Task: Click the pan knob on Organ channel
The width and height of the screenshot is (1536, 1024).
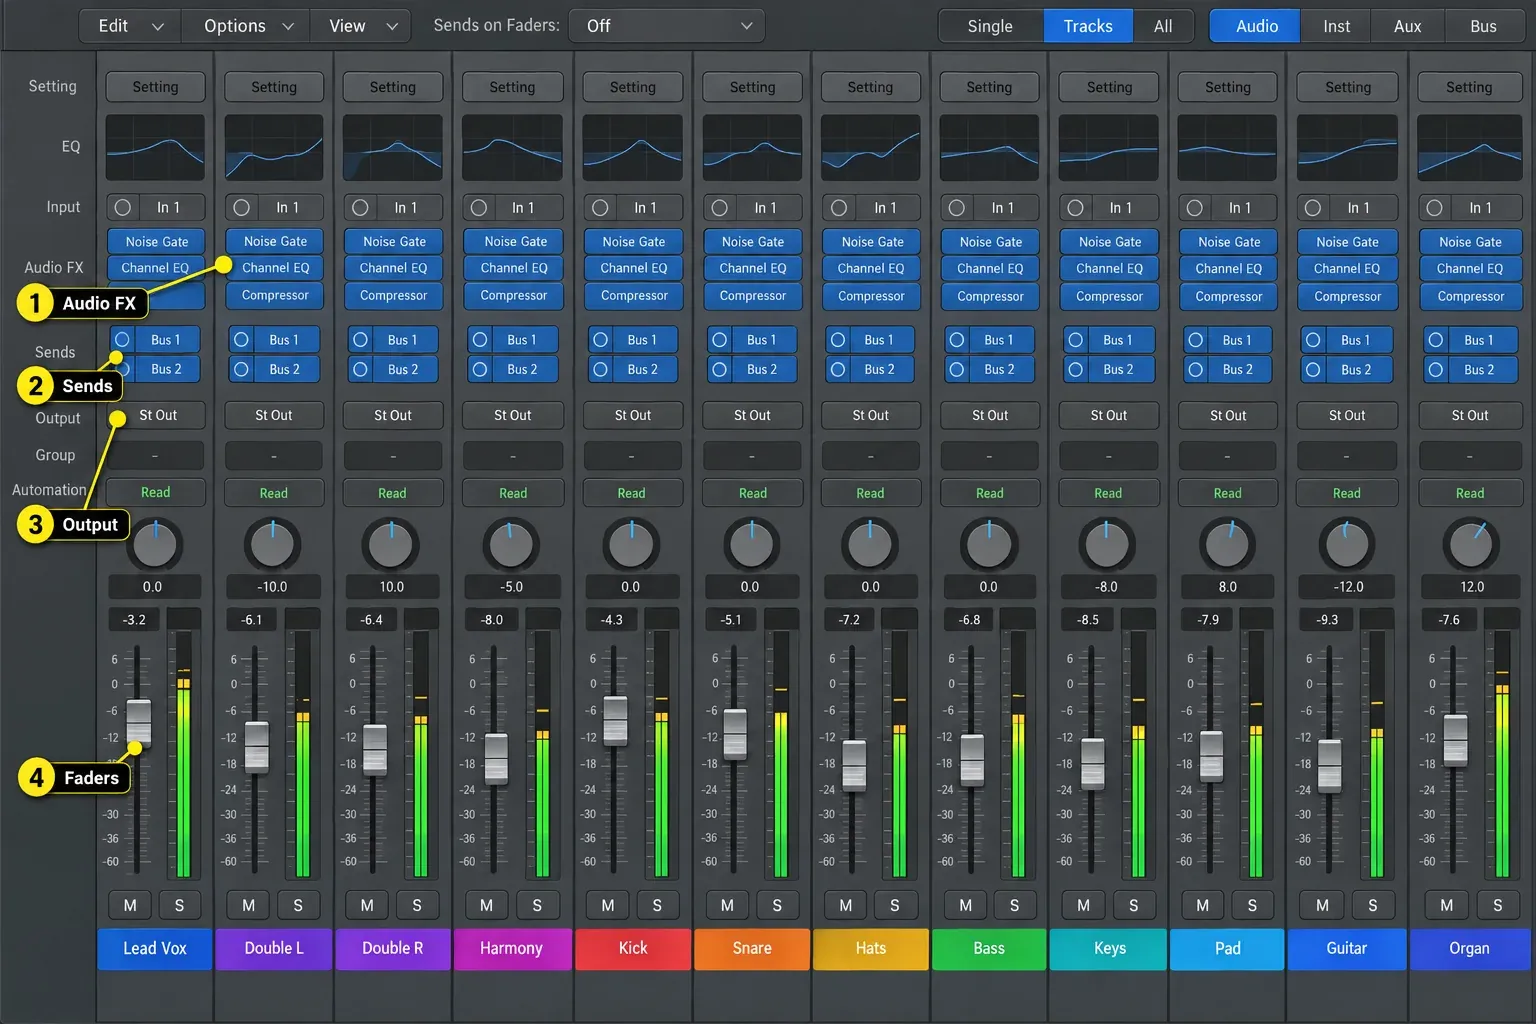Action: point(1470,544)
